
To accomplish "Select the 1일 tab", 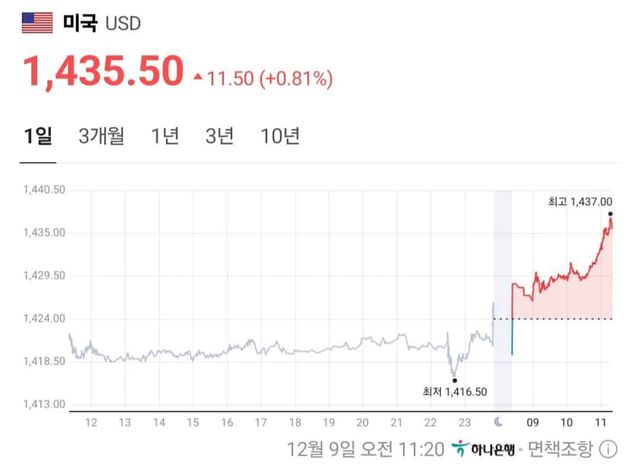I will [x=38, y=137].
